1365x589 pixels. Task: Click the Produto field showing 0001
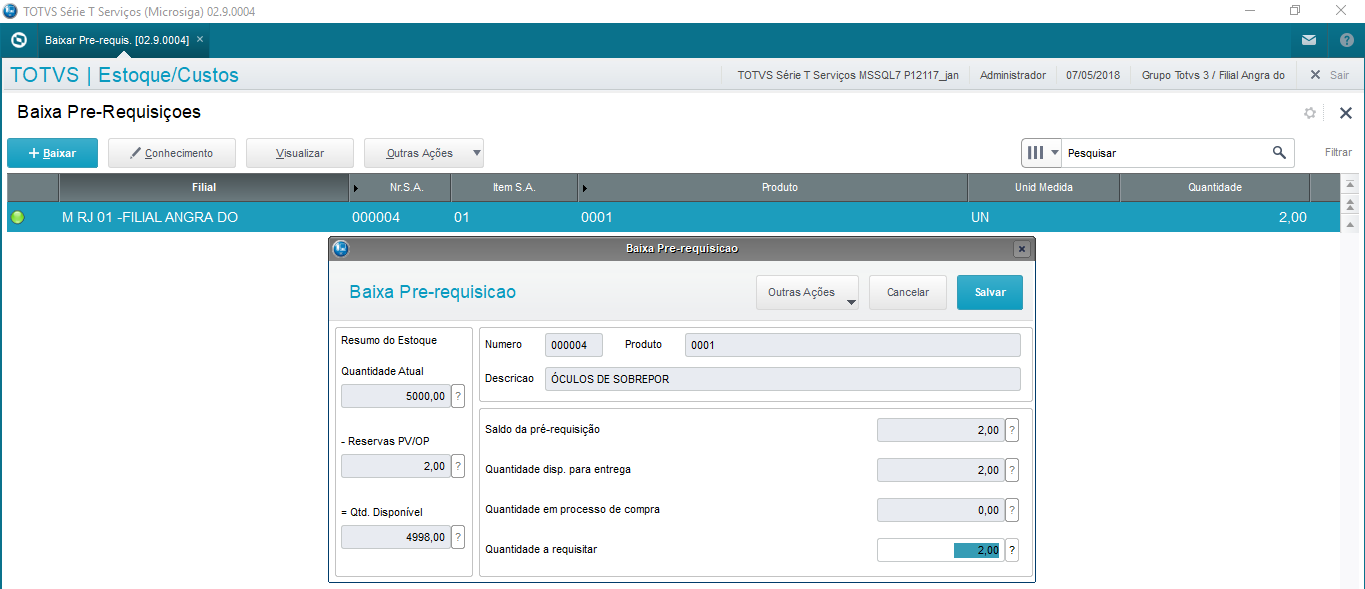click(852, 345)
